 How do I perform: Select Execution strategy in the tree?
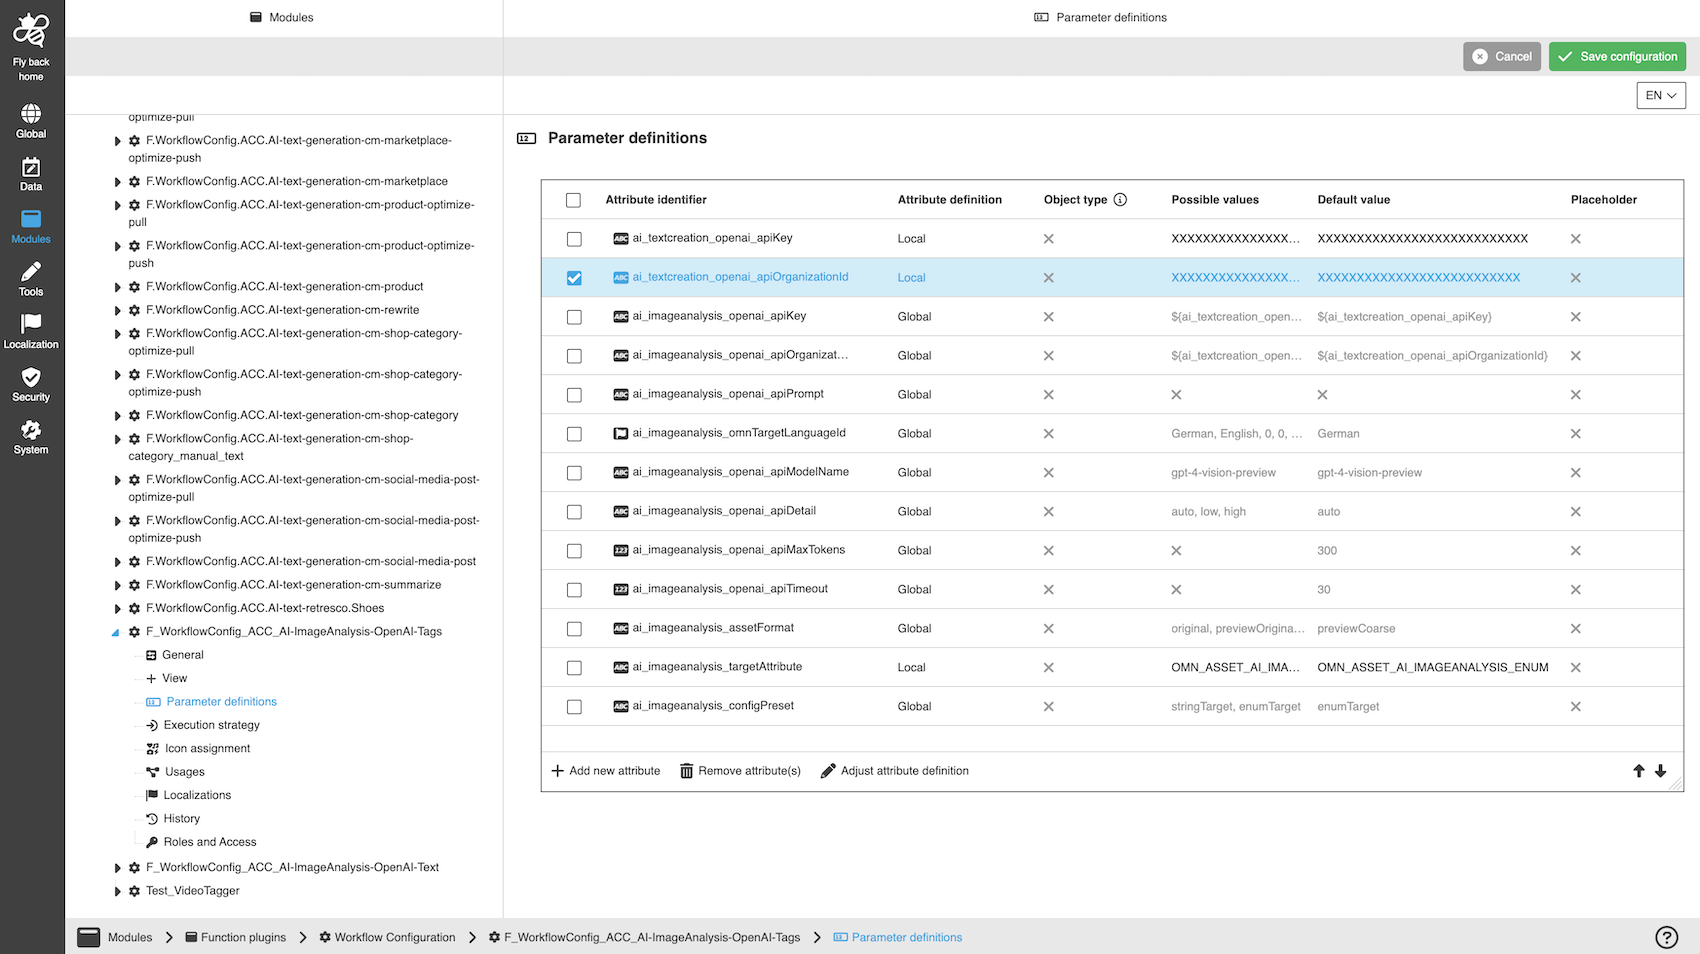211,725
